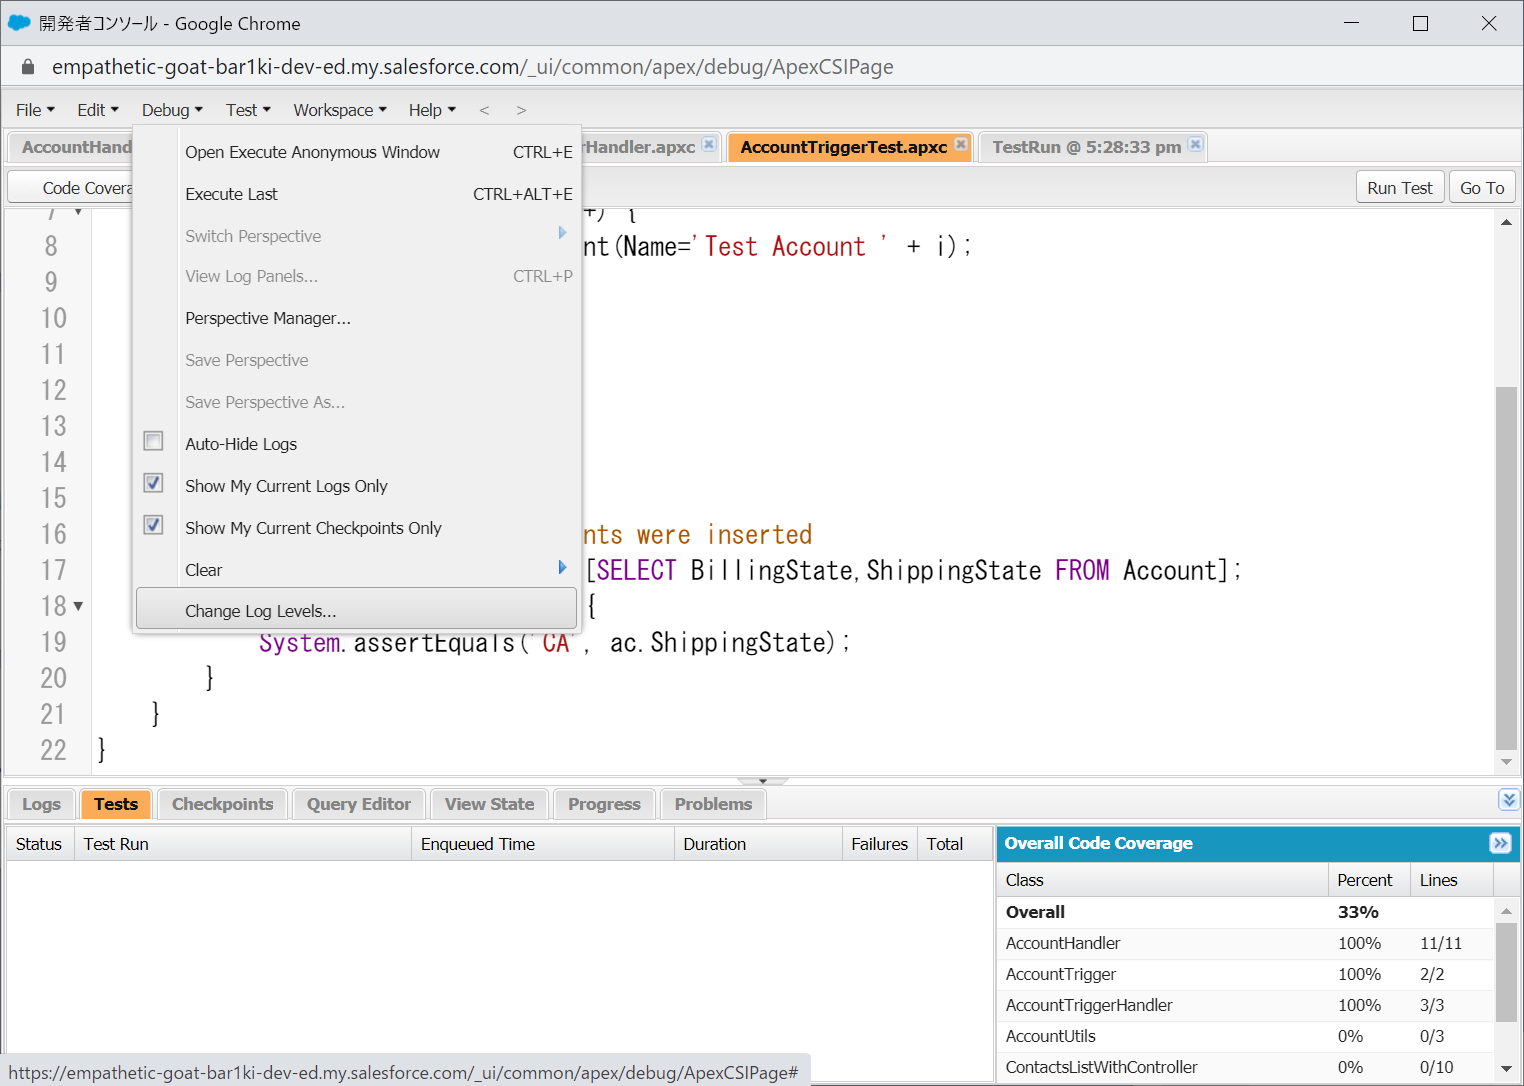Sort by the Status column header

pyautogui.click(x=40, y=844)
